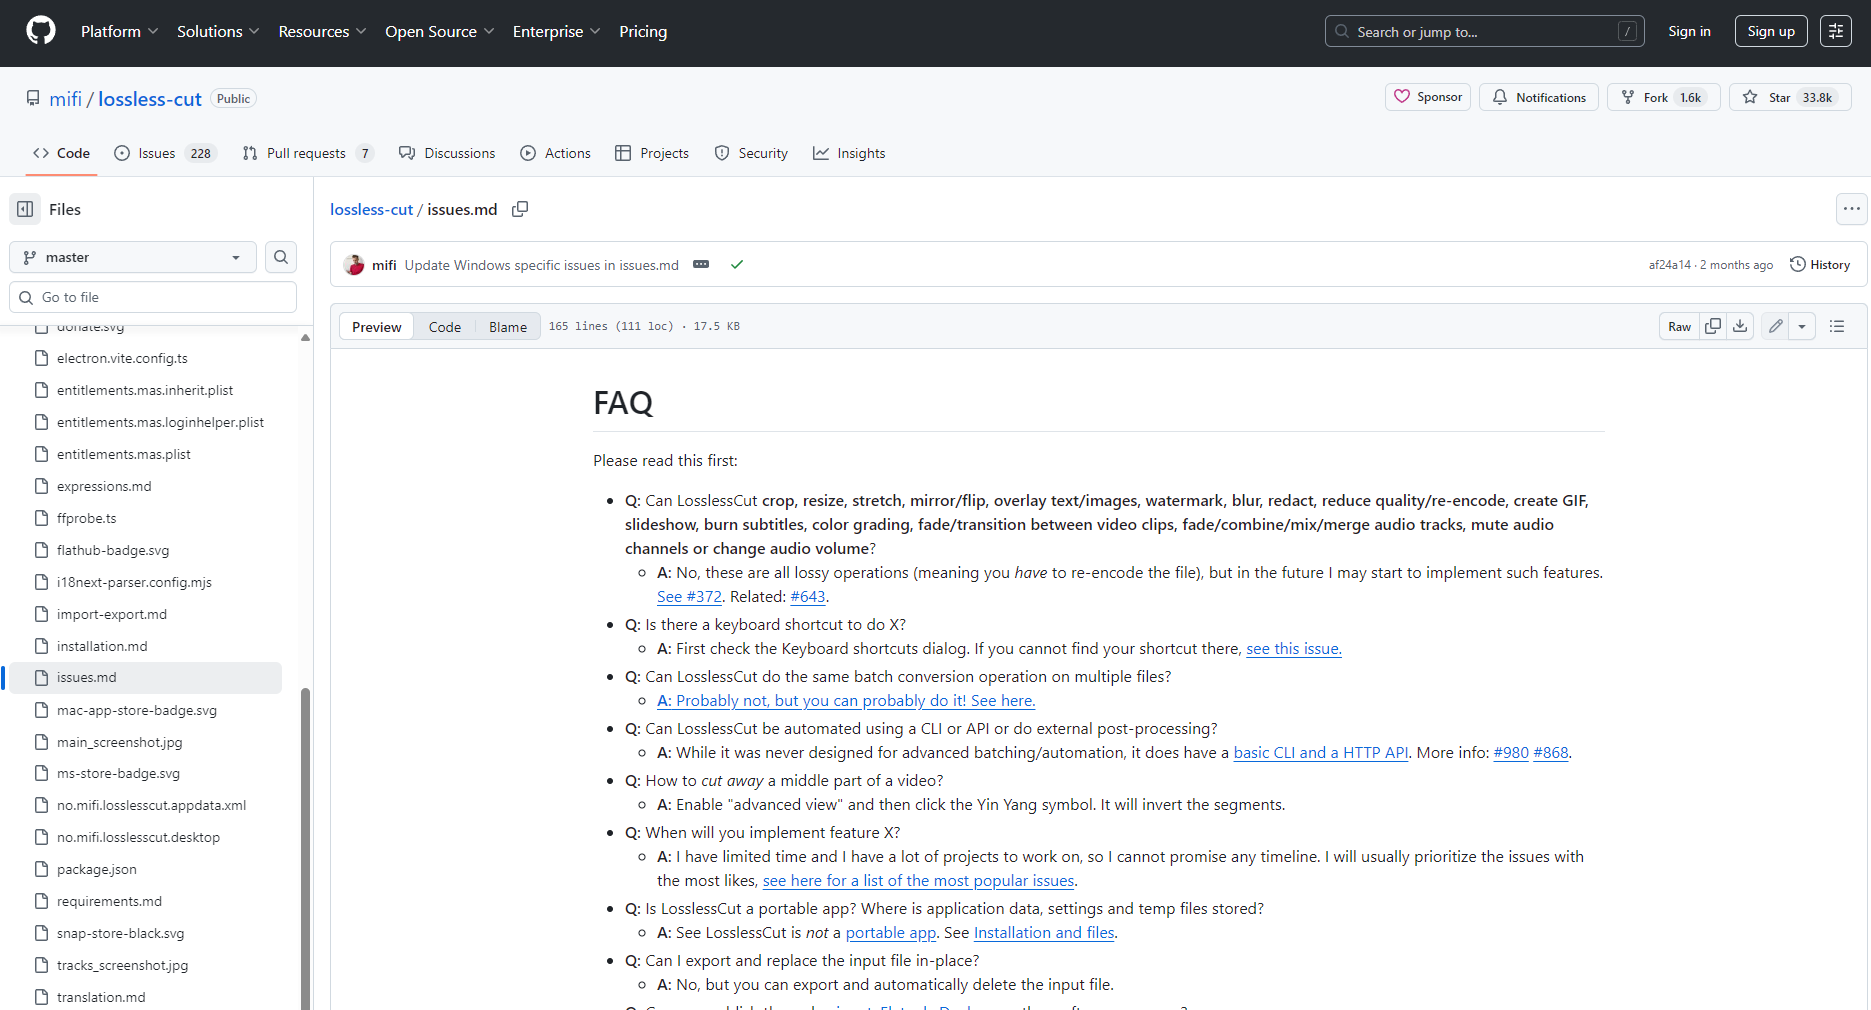Click the Sign up button
The image size is (1871, 1010).
pyautogui.click(x=1770, y=31)
